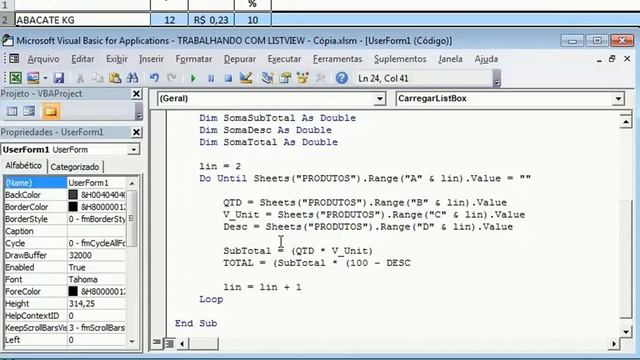Click the Copy icon in the toolbar
640x360 pixels.
pyautogui.click(x=98, y=78)
